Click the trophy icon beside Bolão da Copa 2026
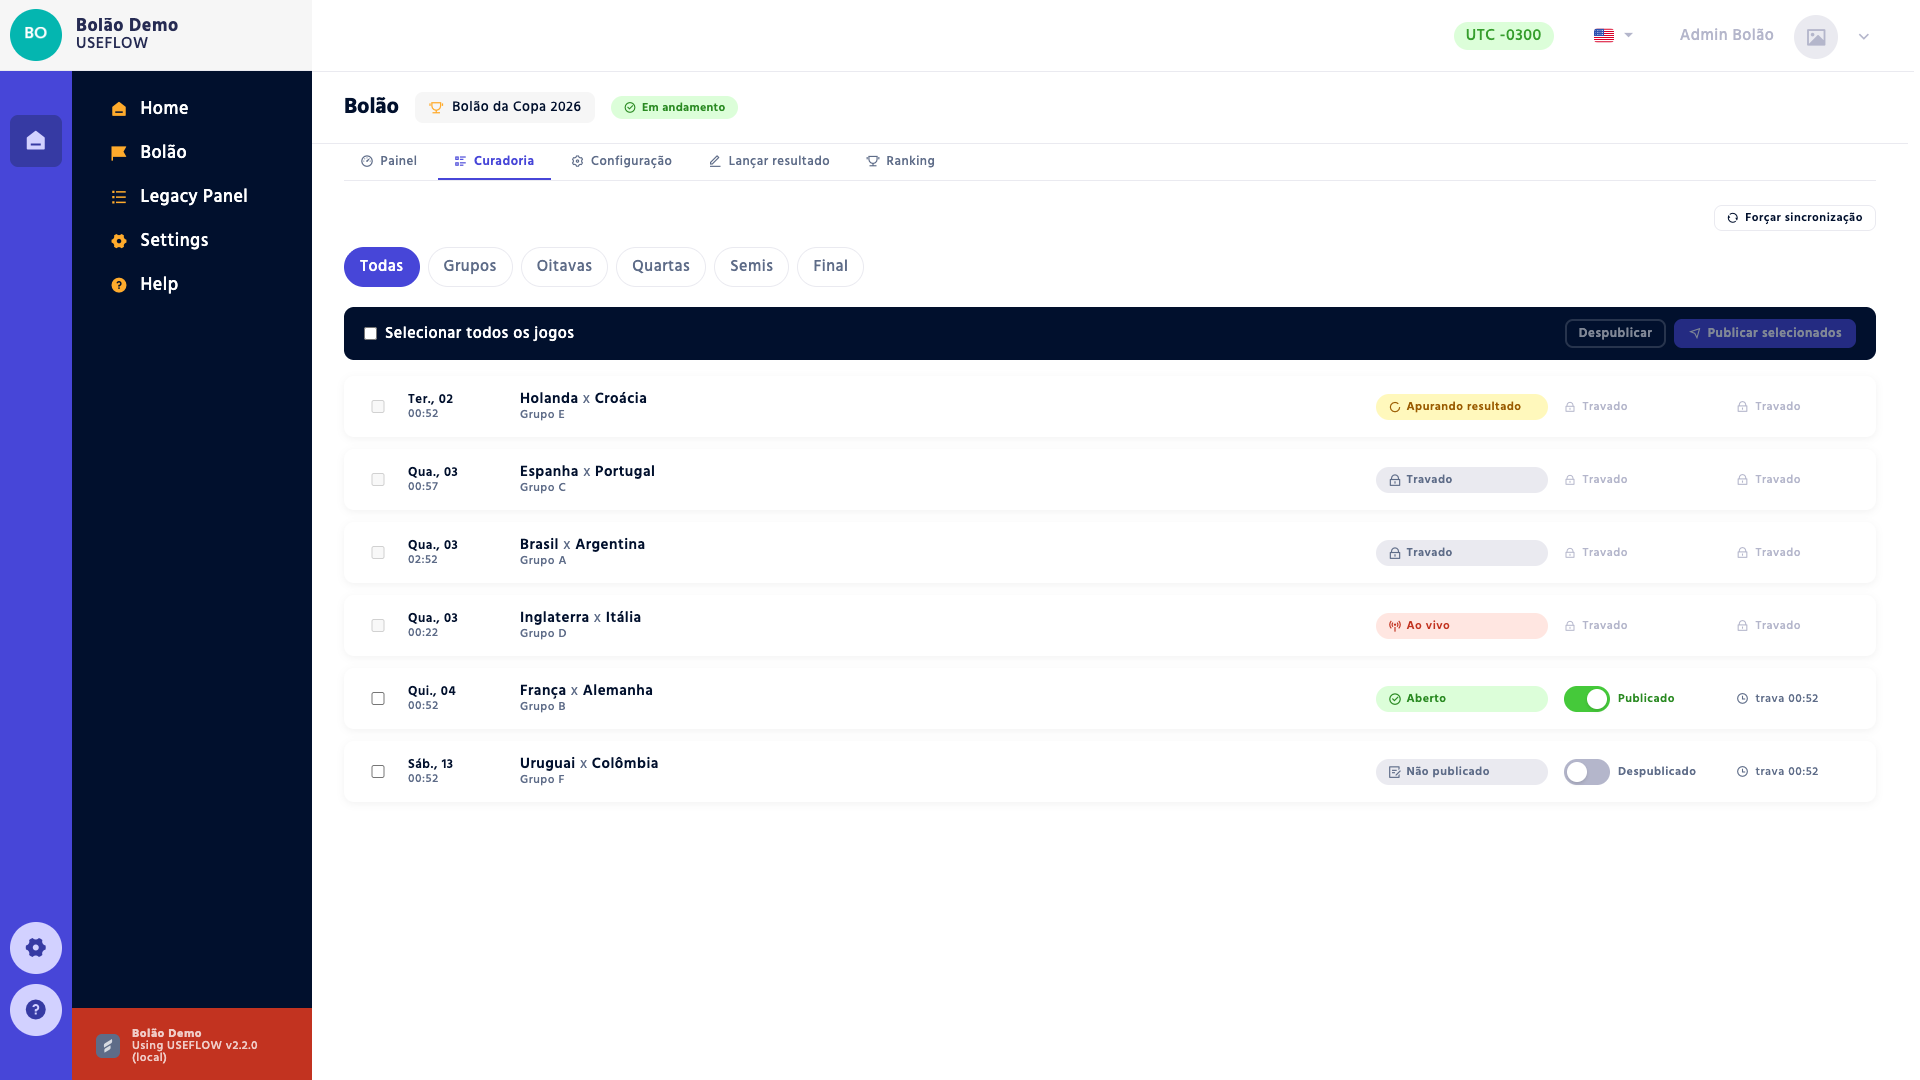The image size is (1920, 1080). (x=436, y=107)
